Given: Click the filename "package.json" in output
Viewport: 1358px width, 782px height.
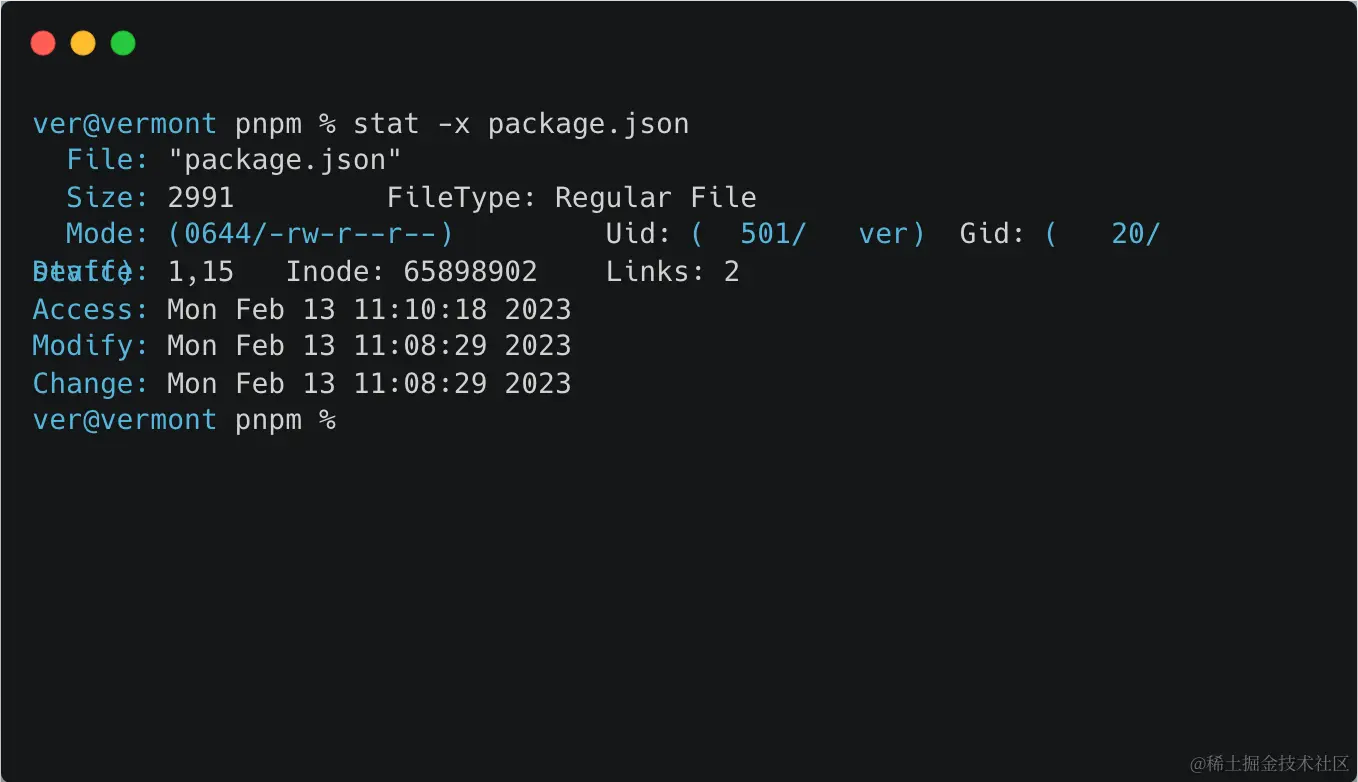Looking at the screenshot, I should point(287,158).
